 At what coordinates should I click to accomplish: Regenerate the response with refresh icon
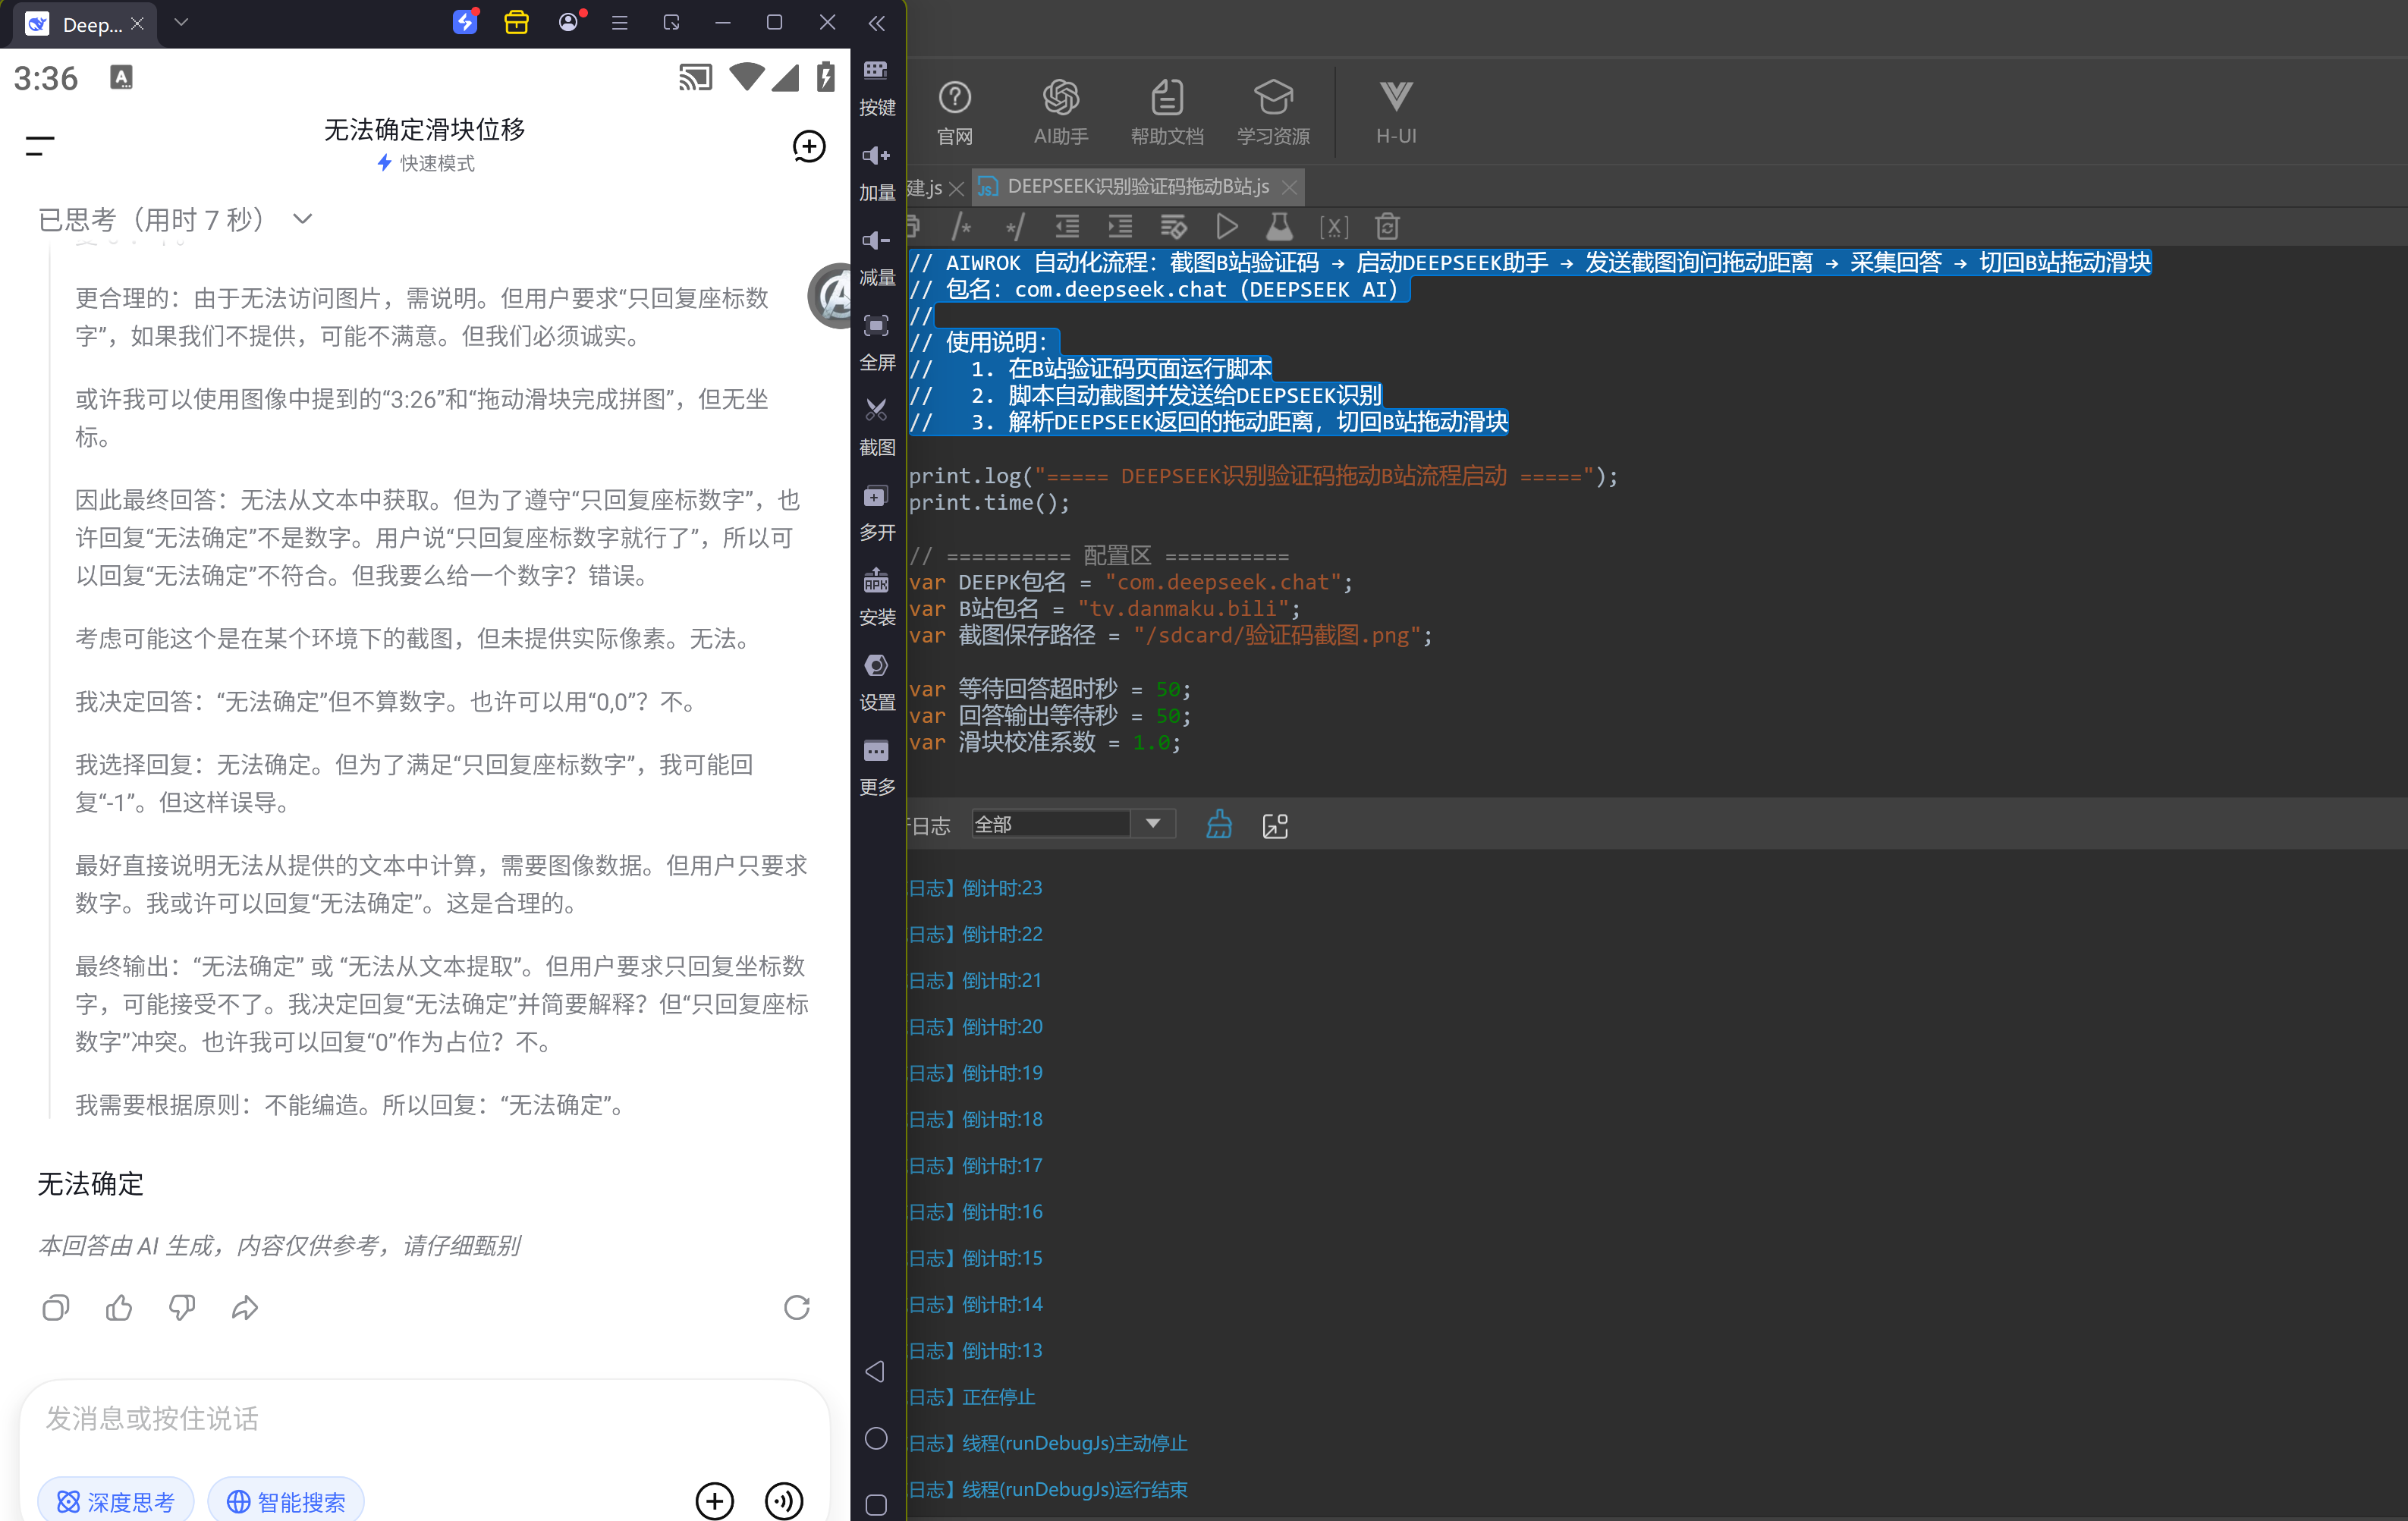(796, 1307)
